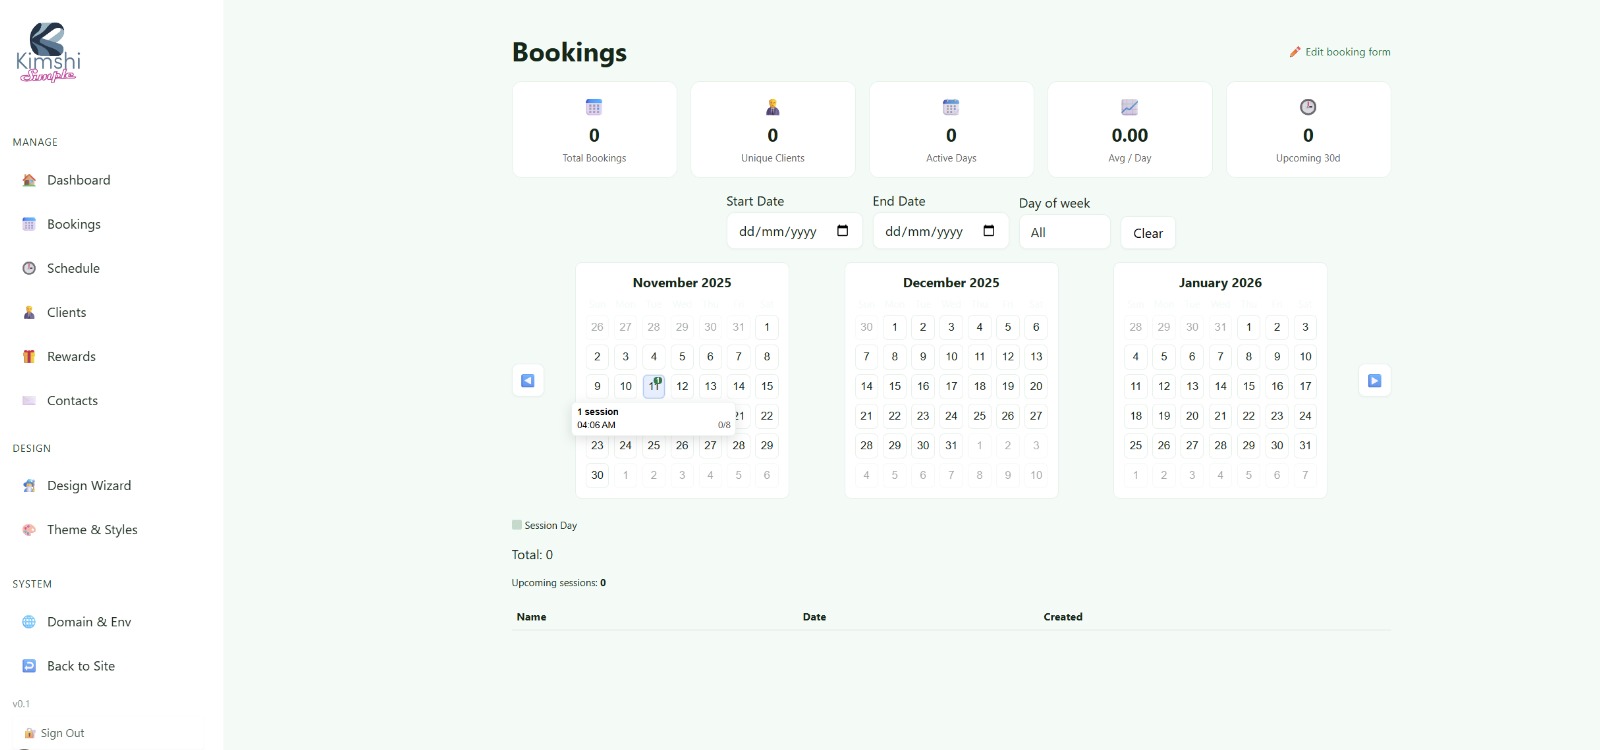1600x750 pixels.
Task: Click the Contacts envelope icon
Action: [x=29, y=400]
